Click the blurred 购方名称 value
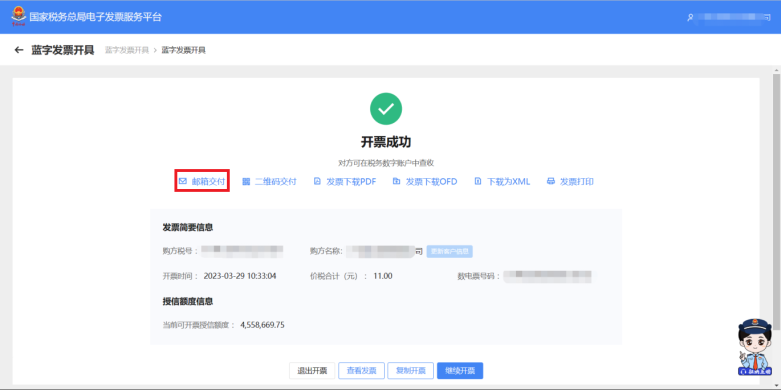This screenshot has width=781, height=390. [385, 251]
